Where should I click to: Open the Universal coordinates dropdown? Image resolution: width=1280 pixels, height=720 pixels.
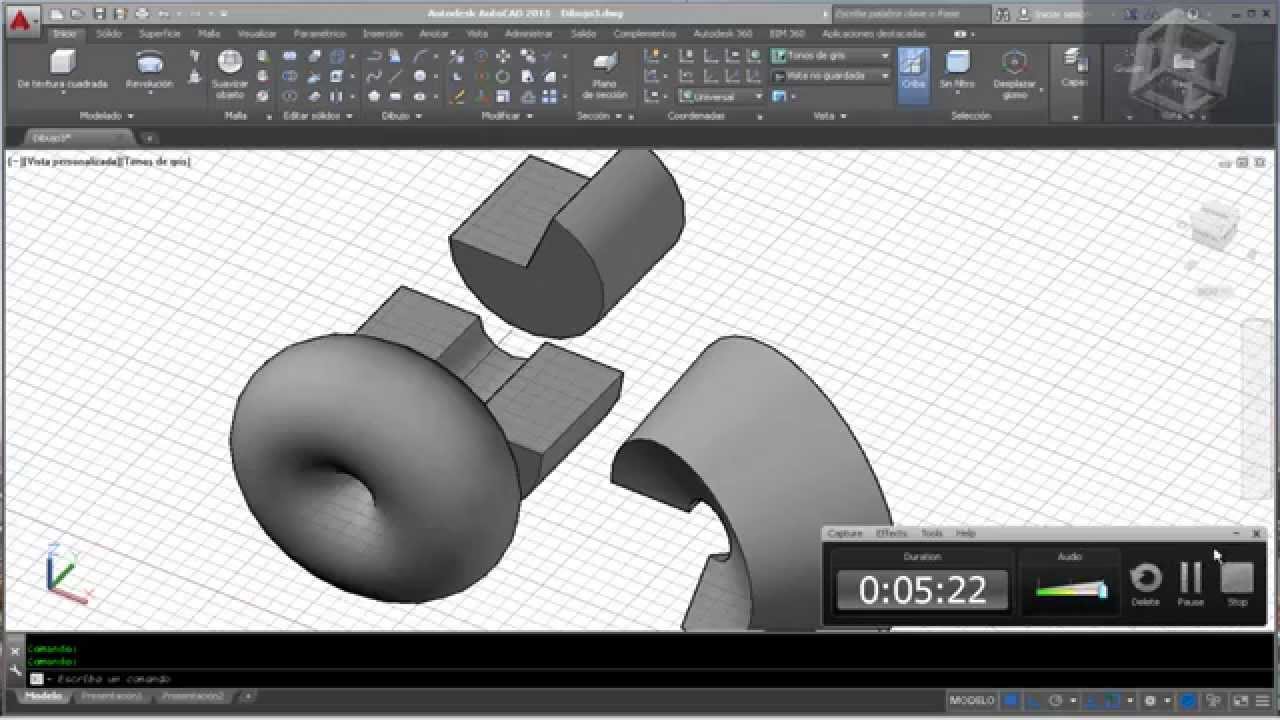pos(720,97)
